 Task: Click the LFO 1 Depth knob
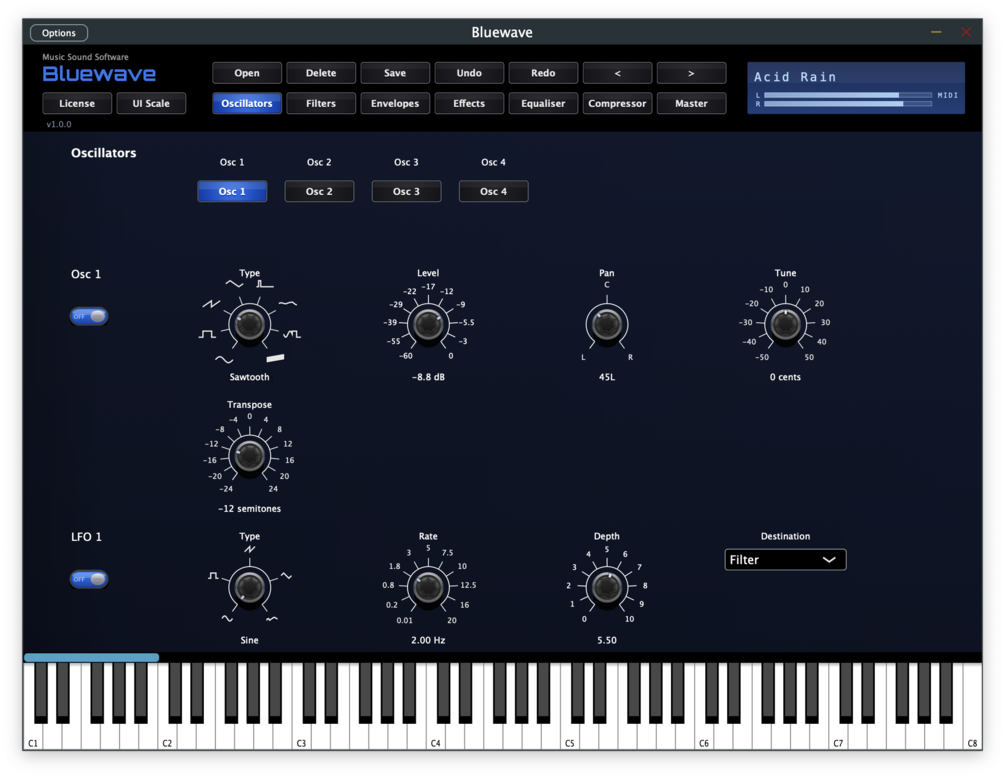pyautogui.click(x=606, y=587)
